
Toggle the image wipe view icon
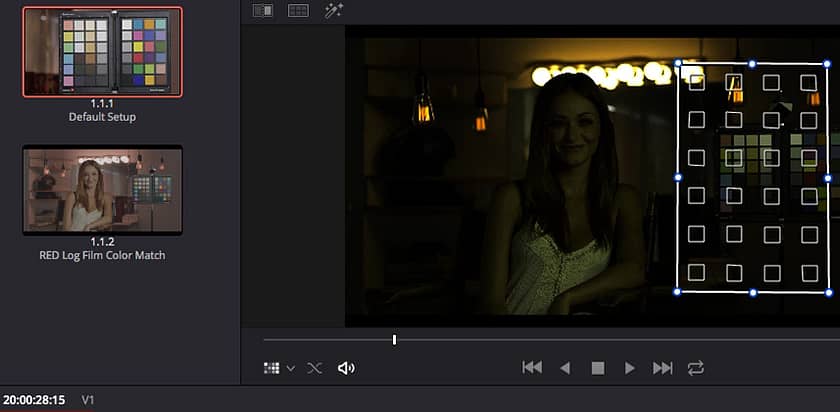(263, 11)
